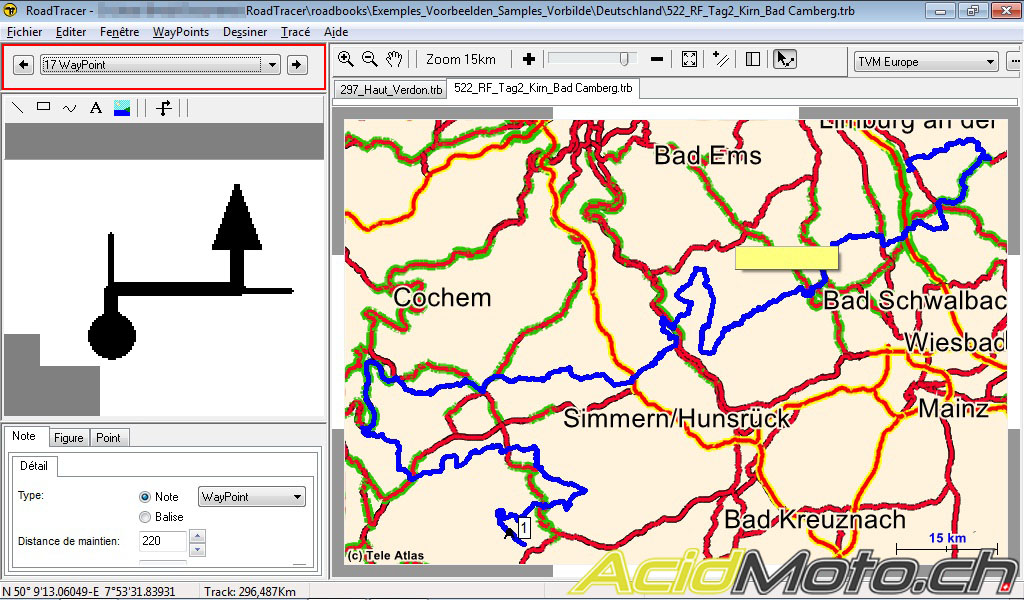Click the bold minus zoom button
1024x600 pixels.
point(657,59)
